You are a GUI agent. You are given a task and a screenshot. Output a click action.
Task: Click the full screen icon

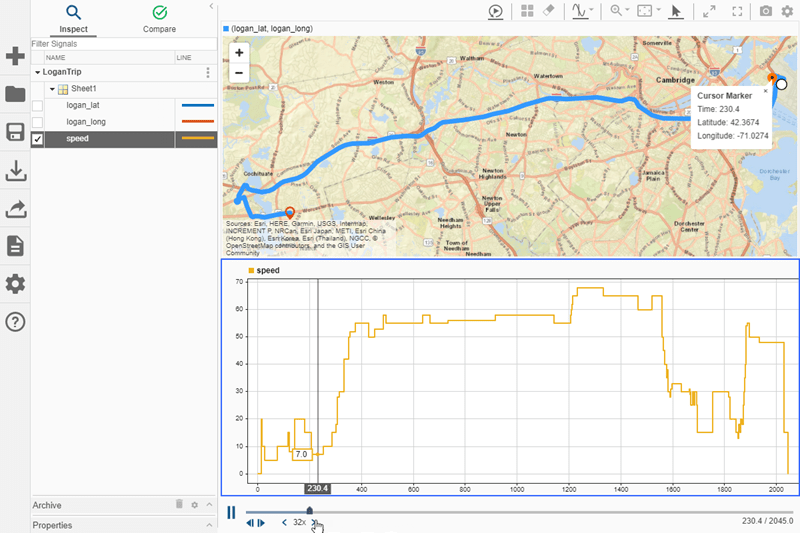737,11
